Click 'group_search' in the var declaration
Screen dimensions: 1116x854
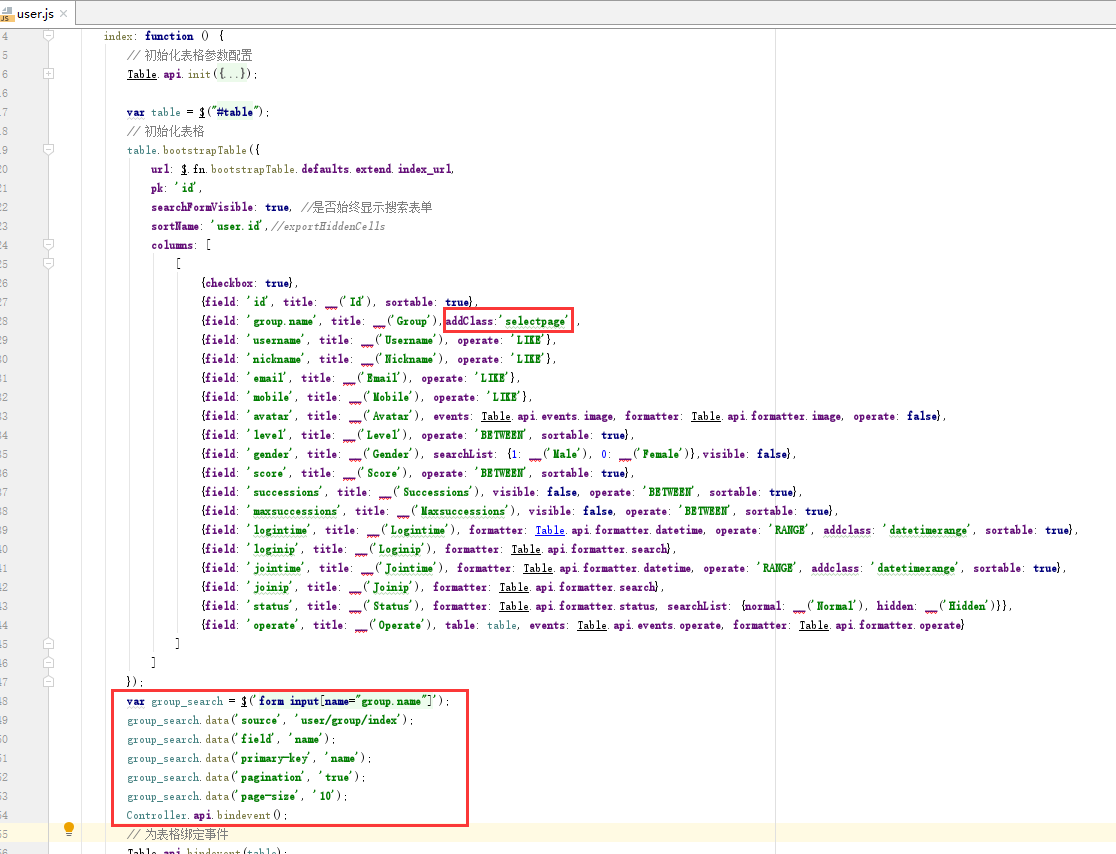(x=187, y=701)
